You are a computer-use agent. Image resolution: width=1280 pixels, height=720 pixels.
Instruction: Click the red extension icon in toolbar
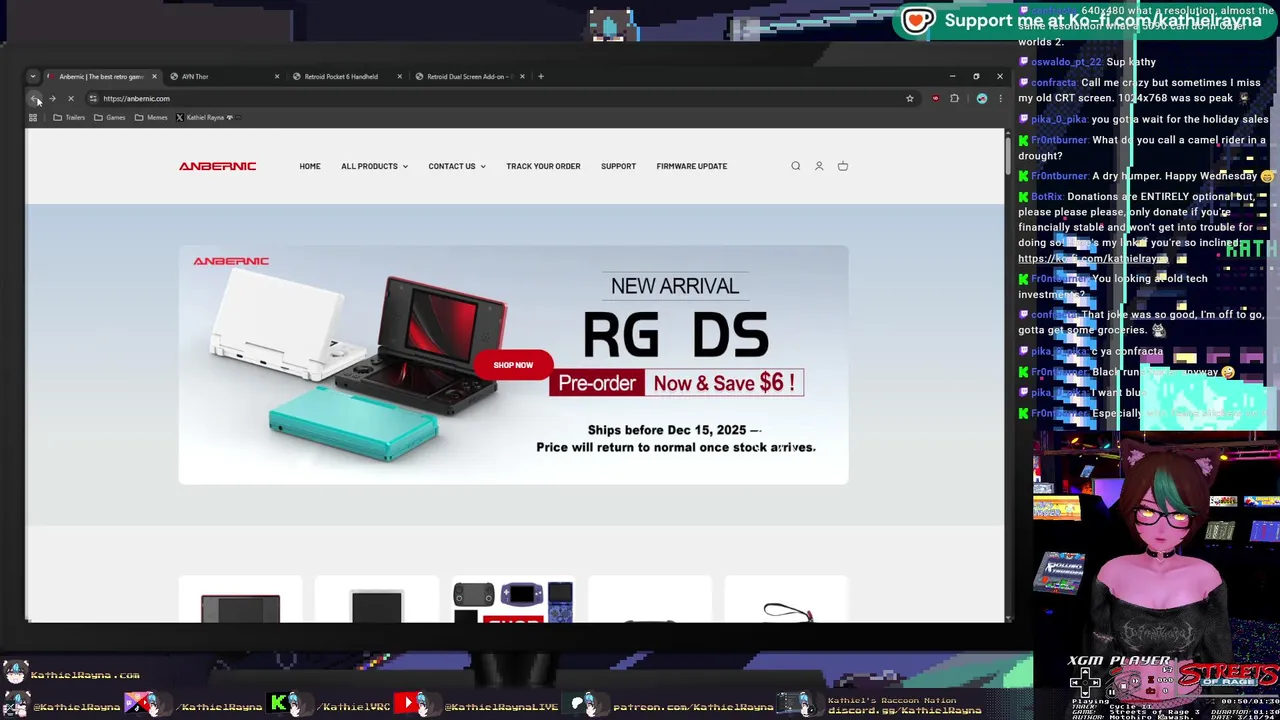click(935, 98)
